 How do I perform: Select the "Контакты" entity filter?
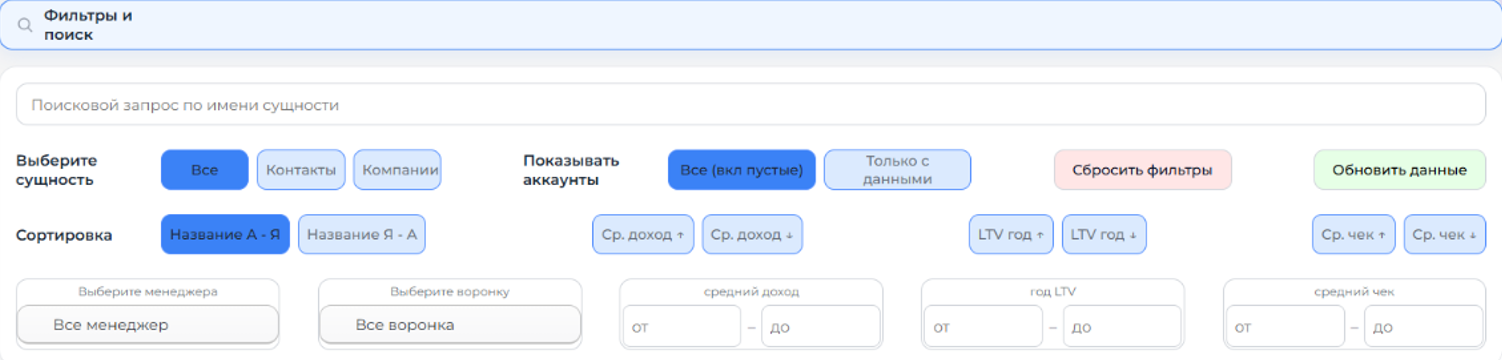pos(301,170)
